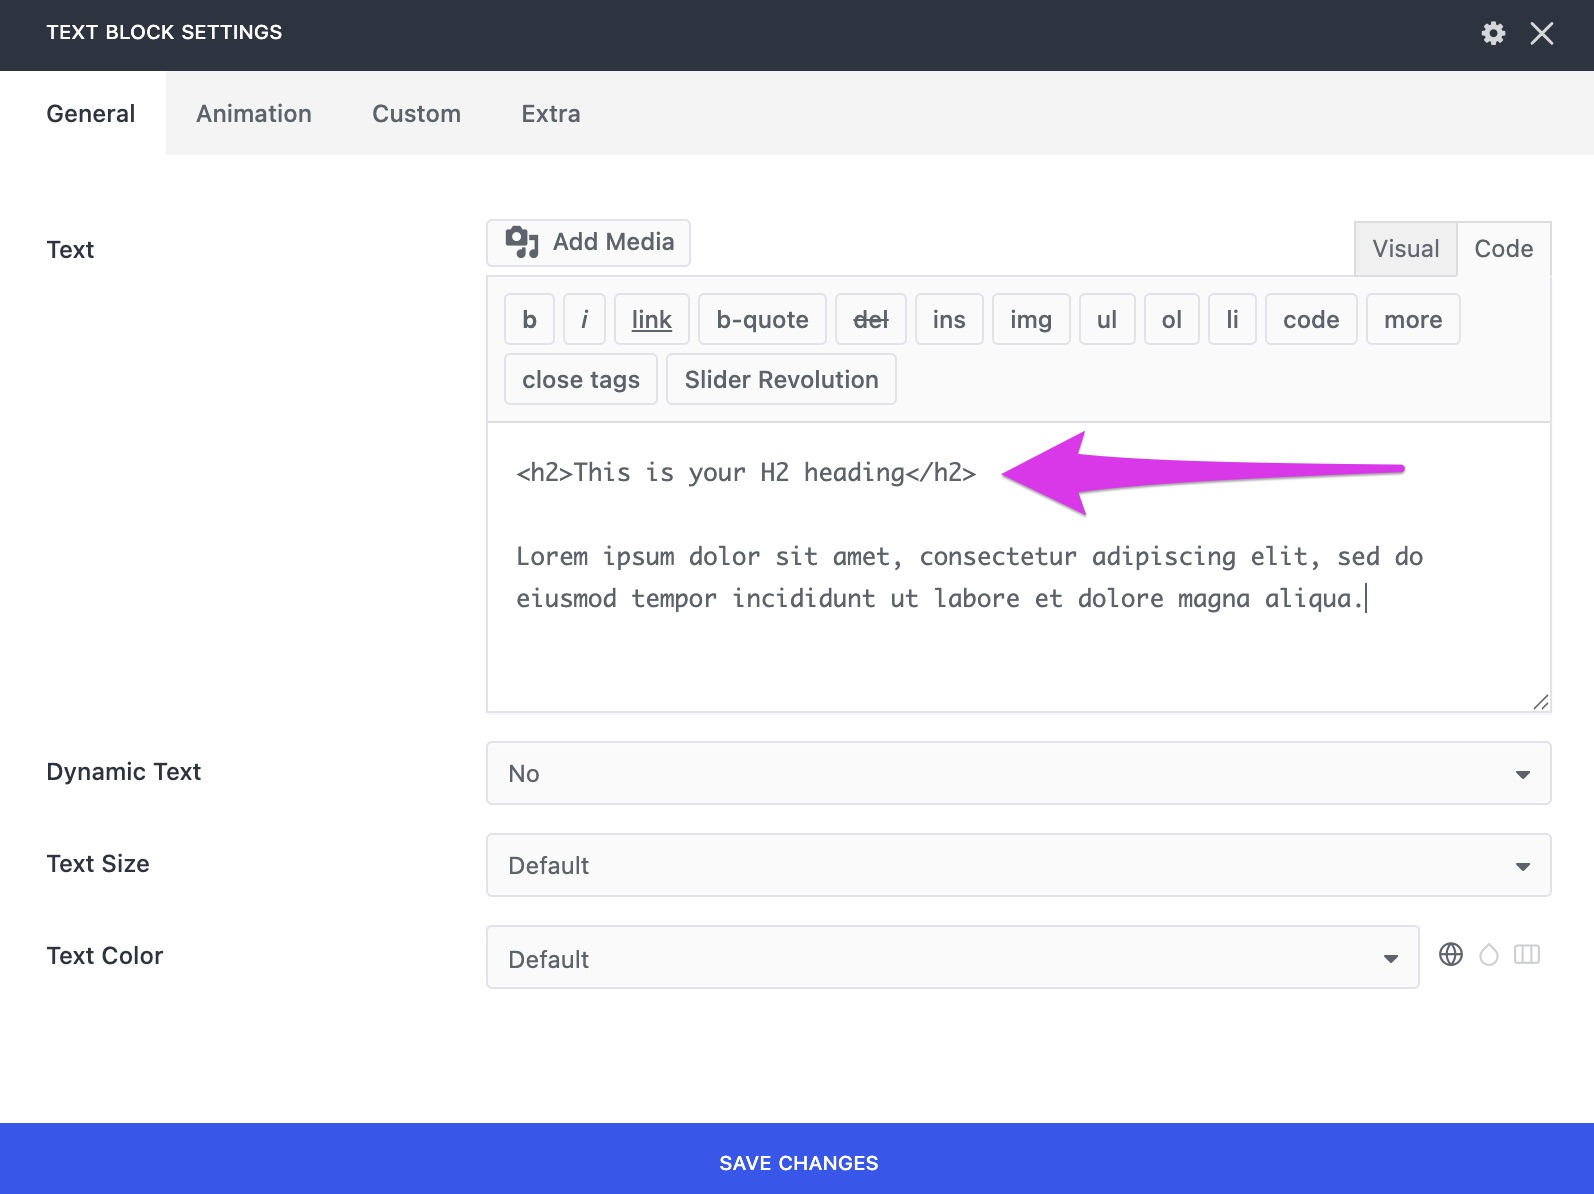Image resolution: width=1594 pixels, height=1194 pixels.
Task: Insert a del strikethrough tag
Action: click(870, 319)
